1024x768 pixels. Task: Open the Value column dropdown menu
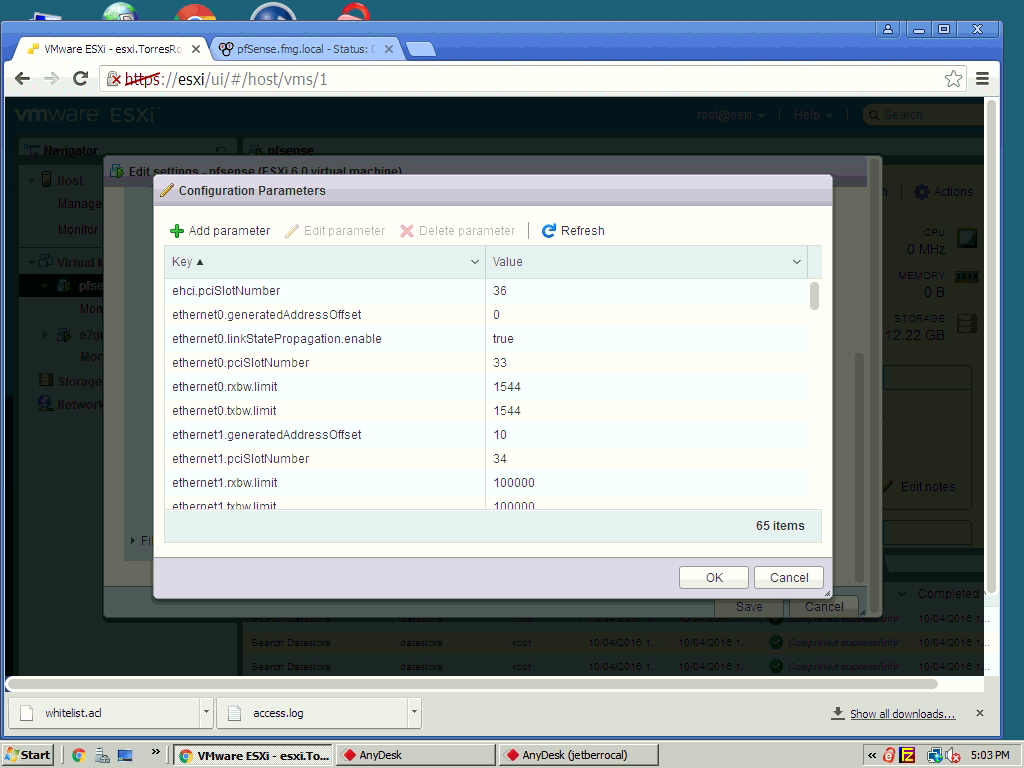[x=797, y=262]
